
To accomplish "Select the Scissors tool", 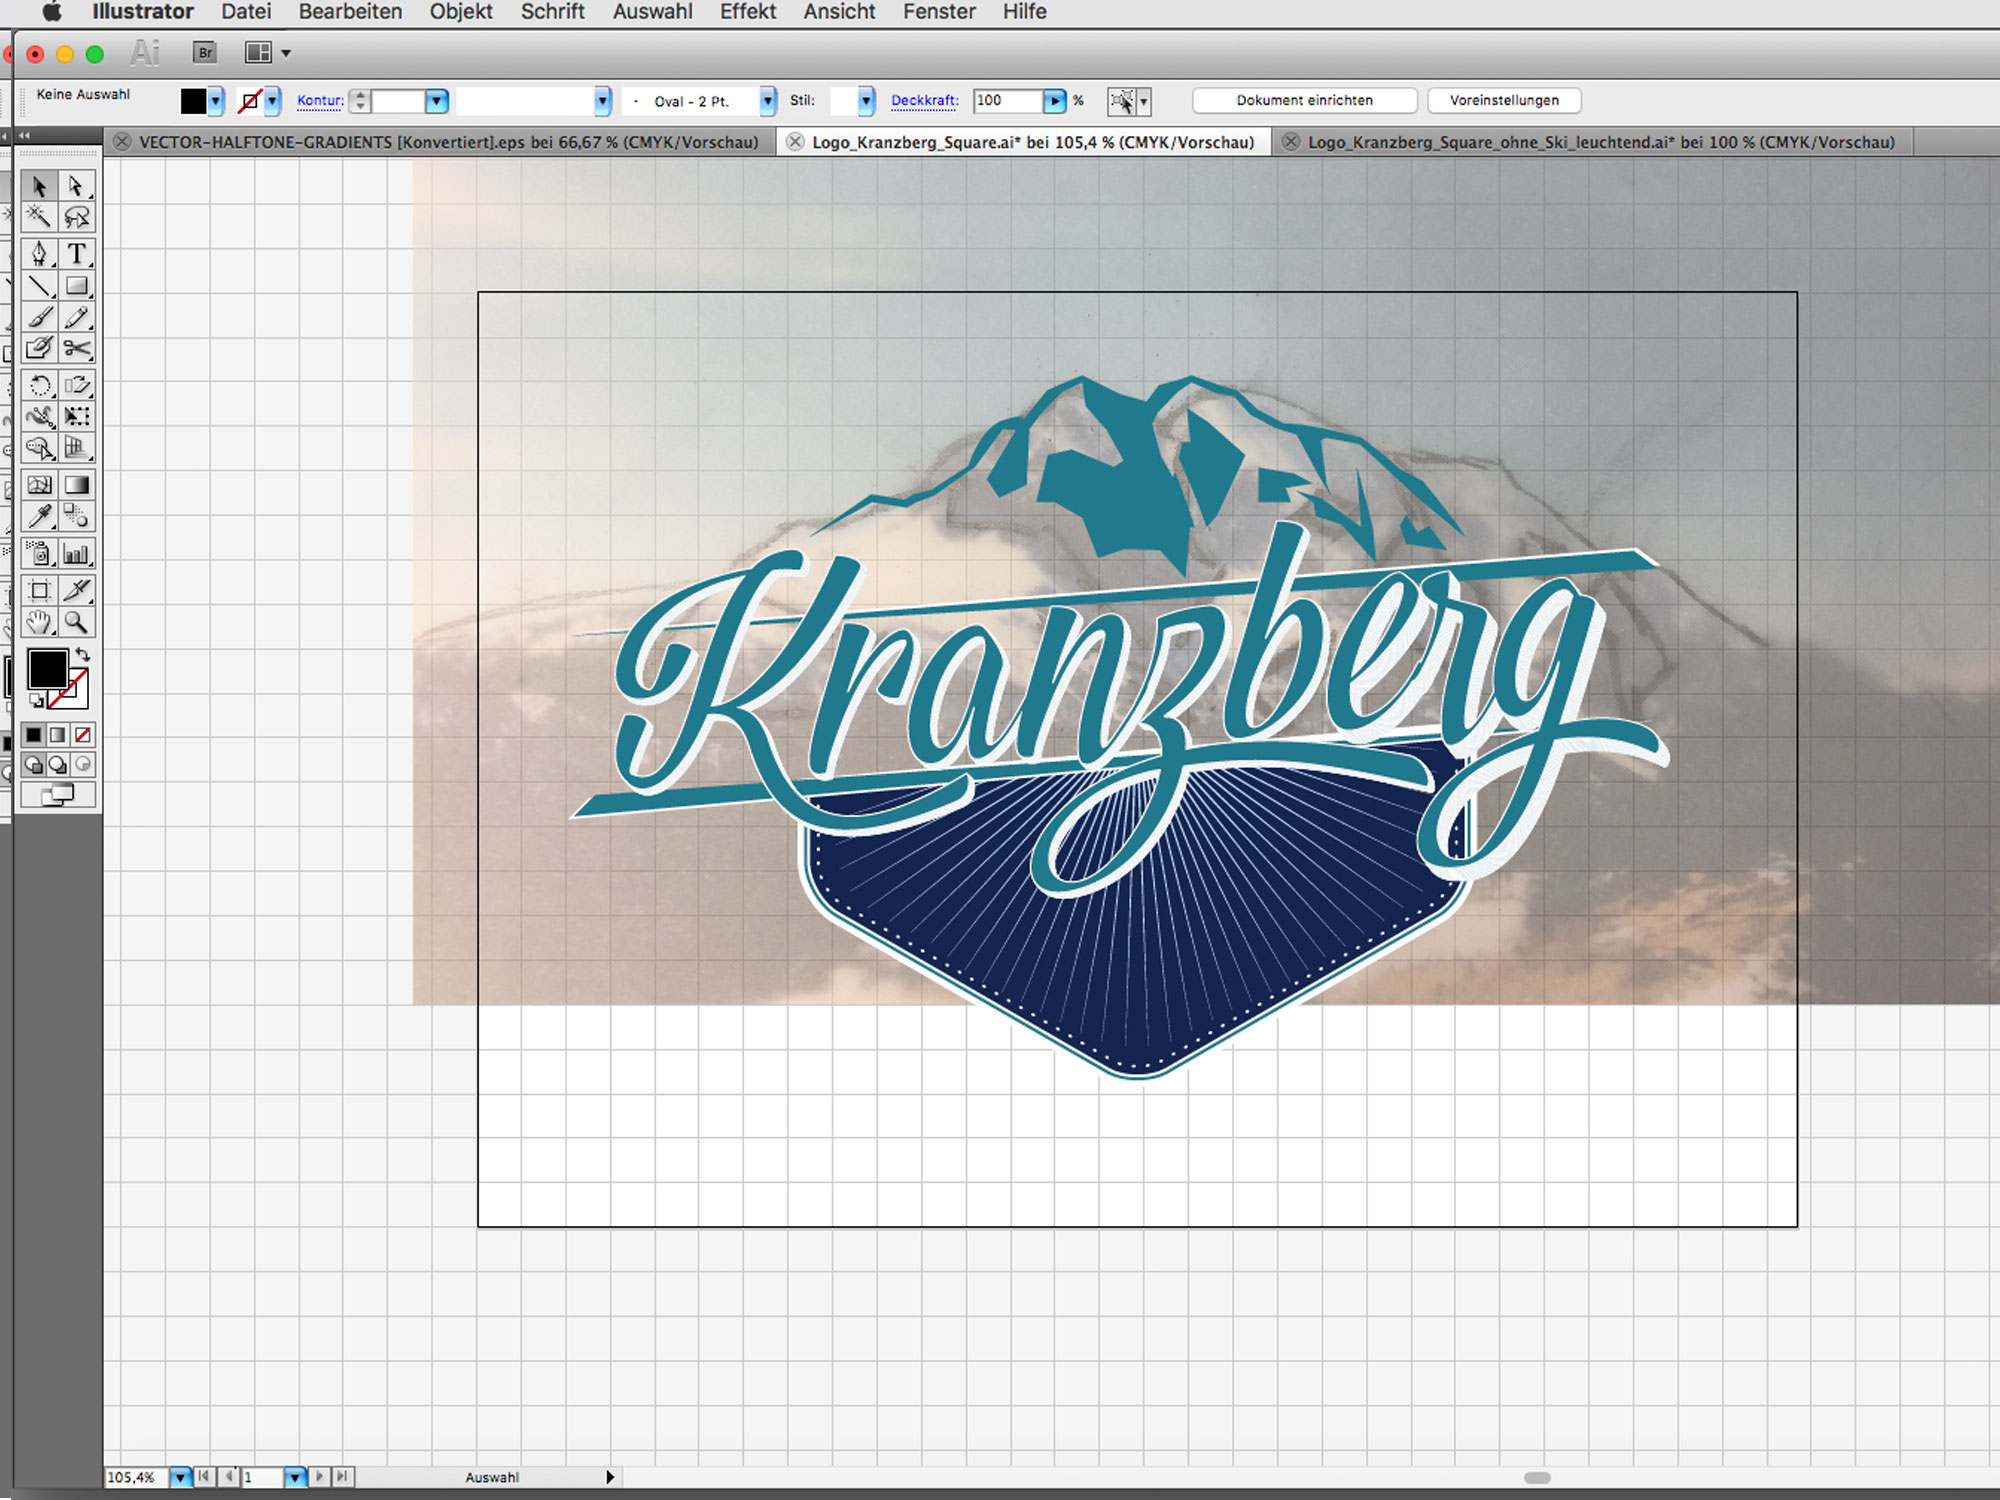I will pos(77,348).
